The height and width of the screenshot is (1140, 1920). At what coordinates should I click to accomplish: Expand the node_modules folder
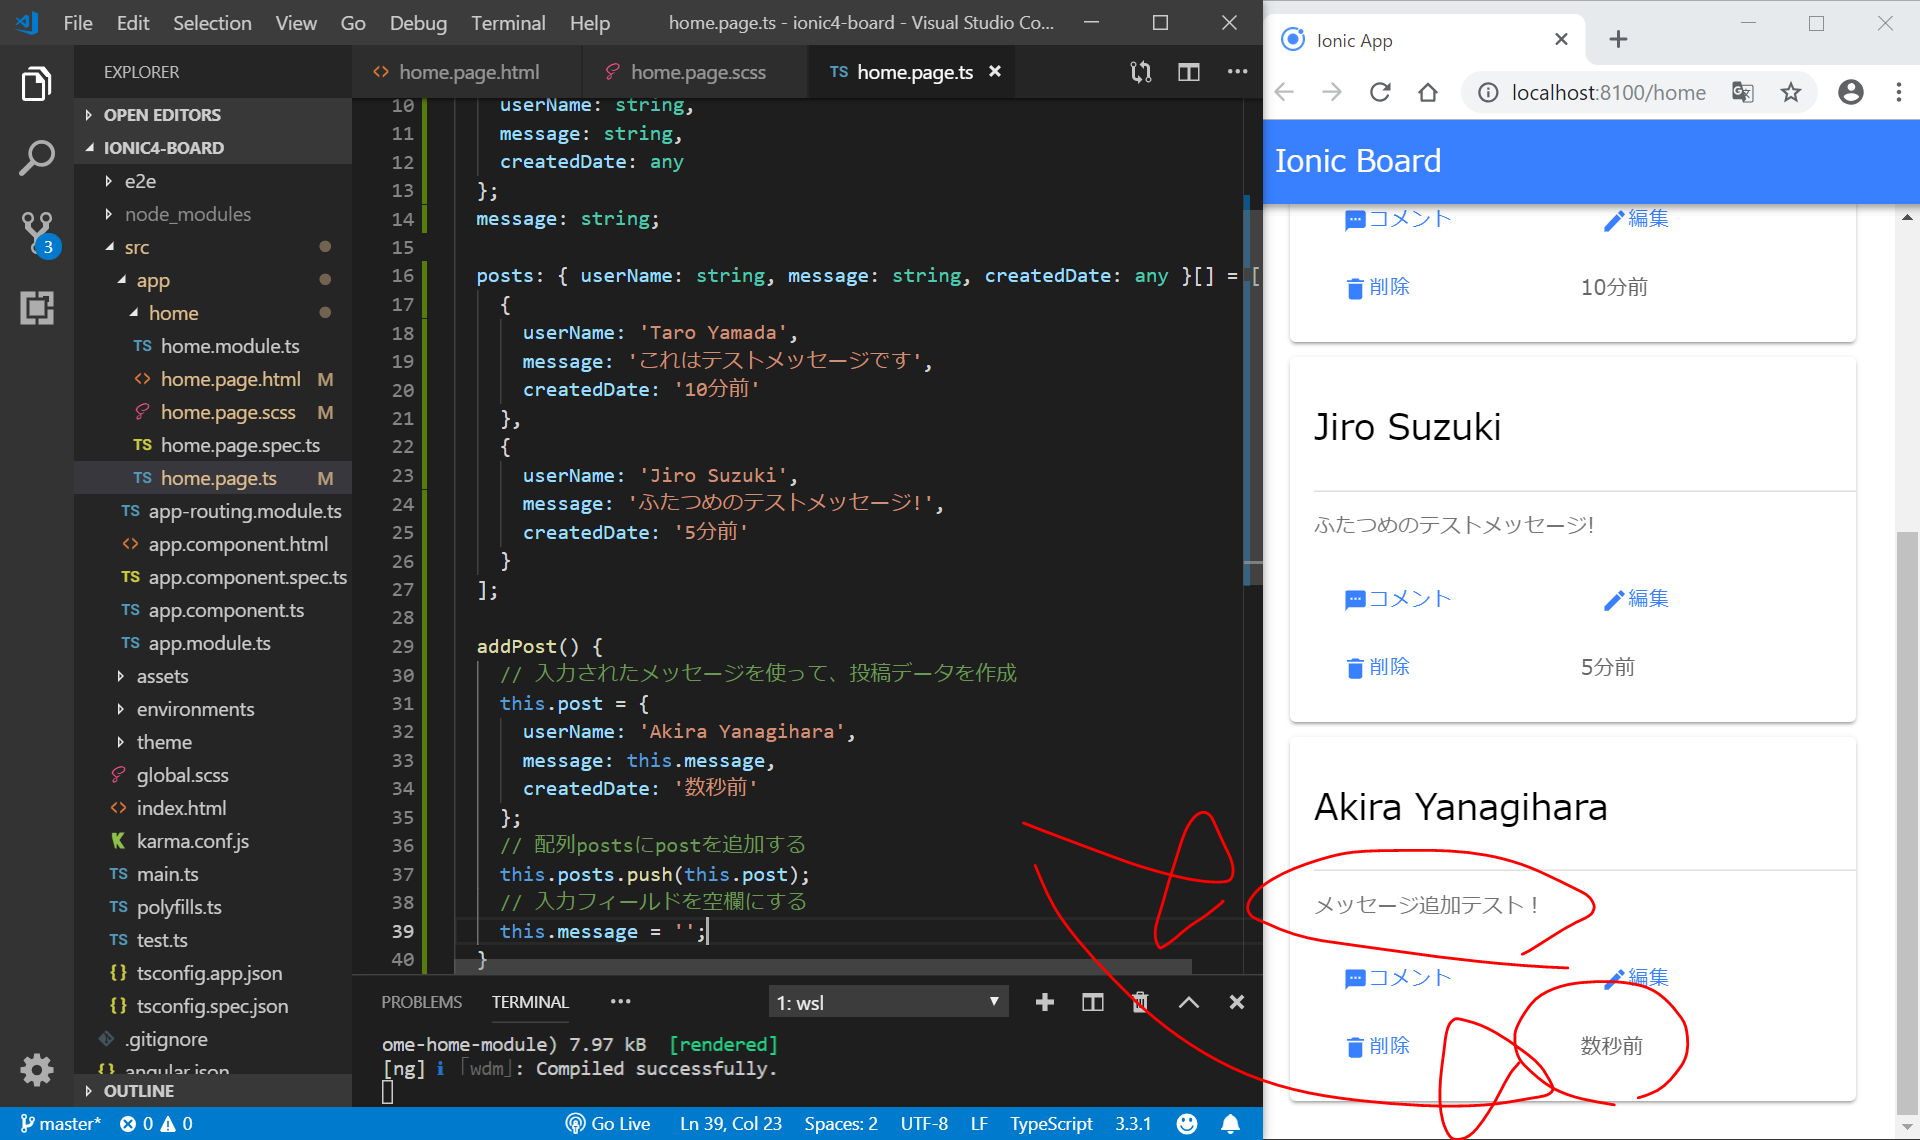tap(187, 214)
